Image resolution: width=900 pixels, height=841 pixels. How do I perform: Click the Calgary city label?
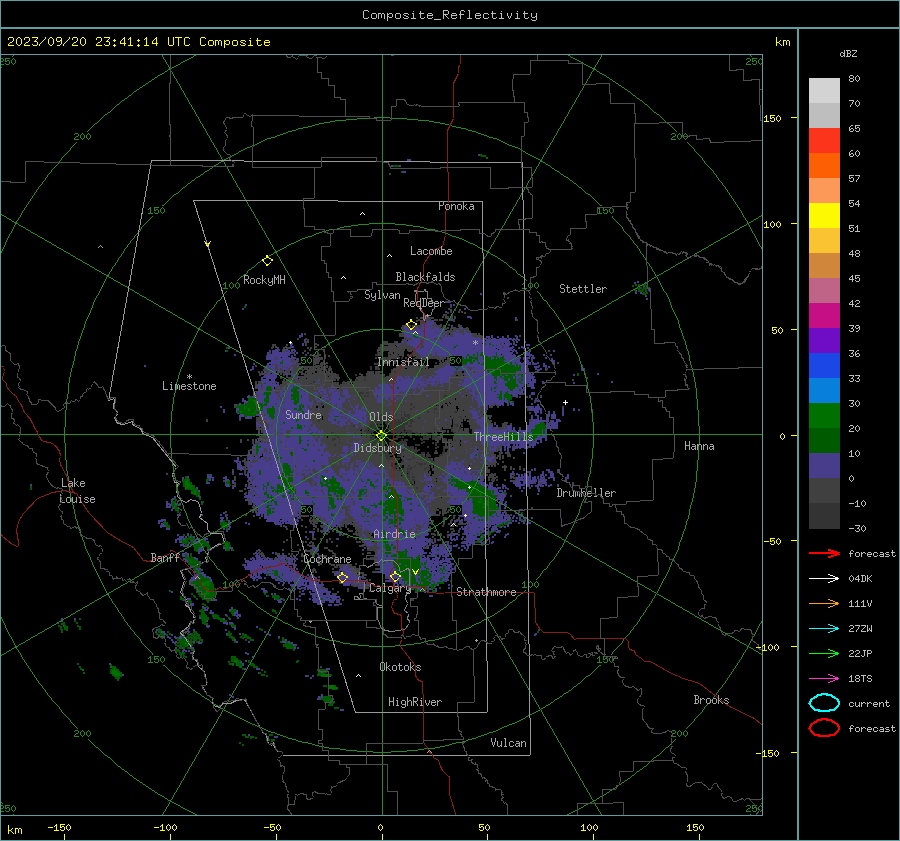(x=390, y=588)
